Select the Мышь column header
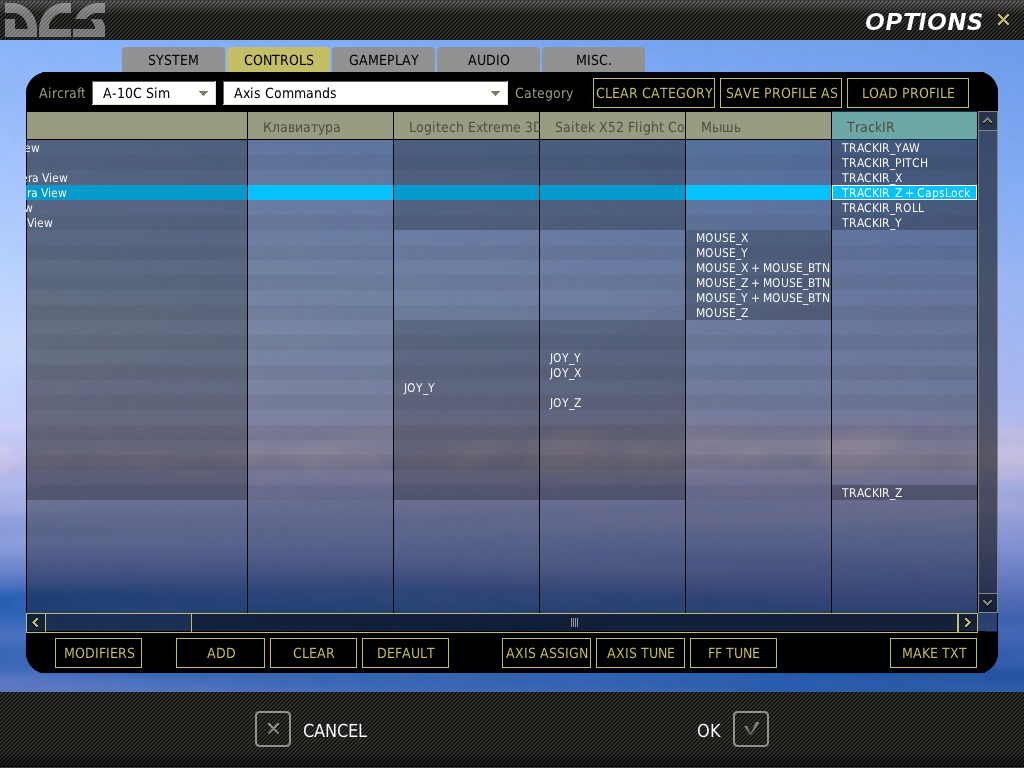 pyautogui.click(x=759, y=127)
